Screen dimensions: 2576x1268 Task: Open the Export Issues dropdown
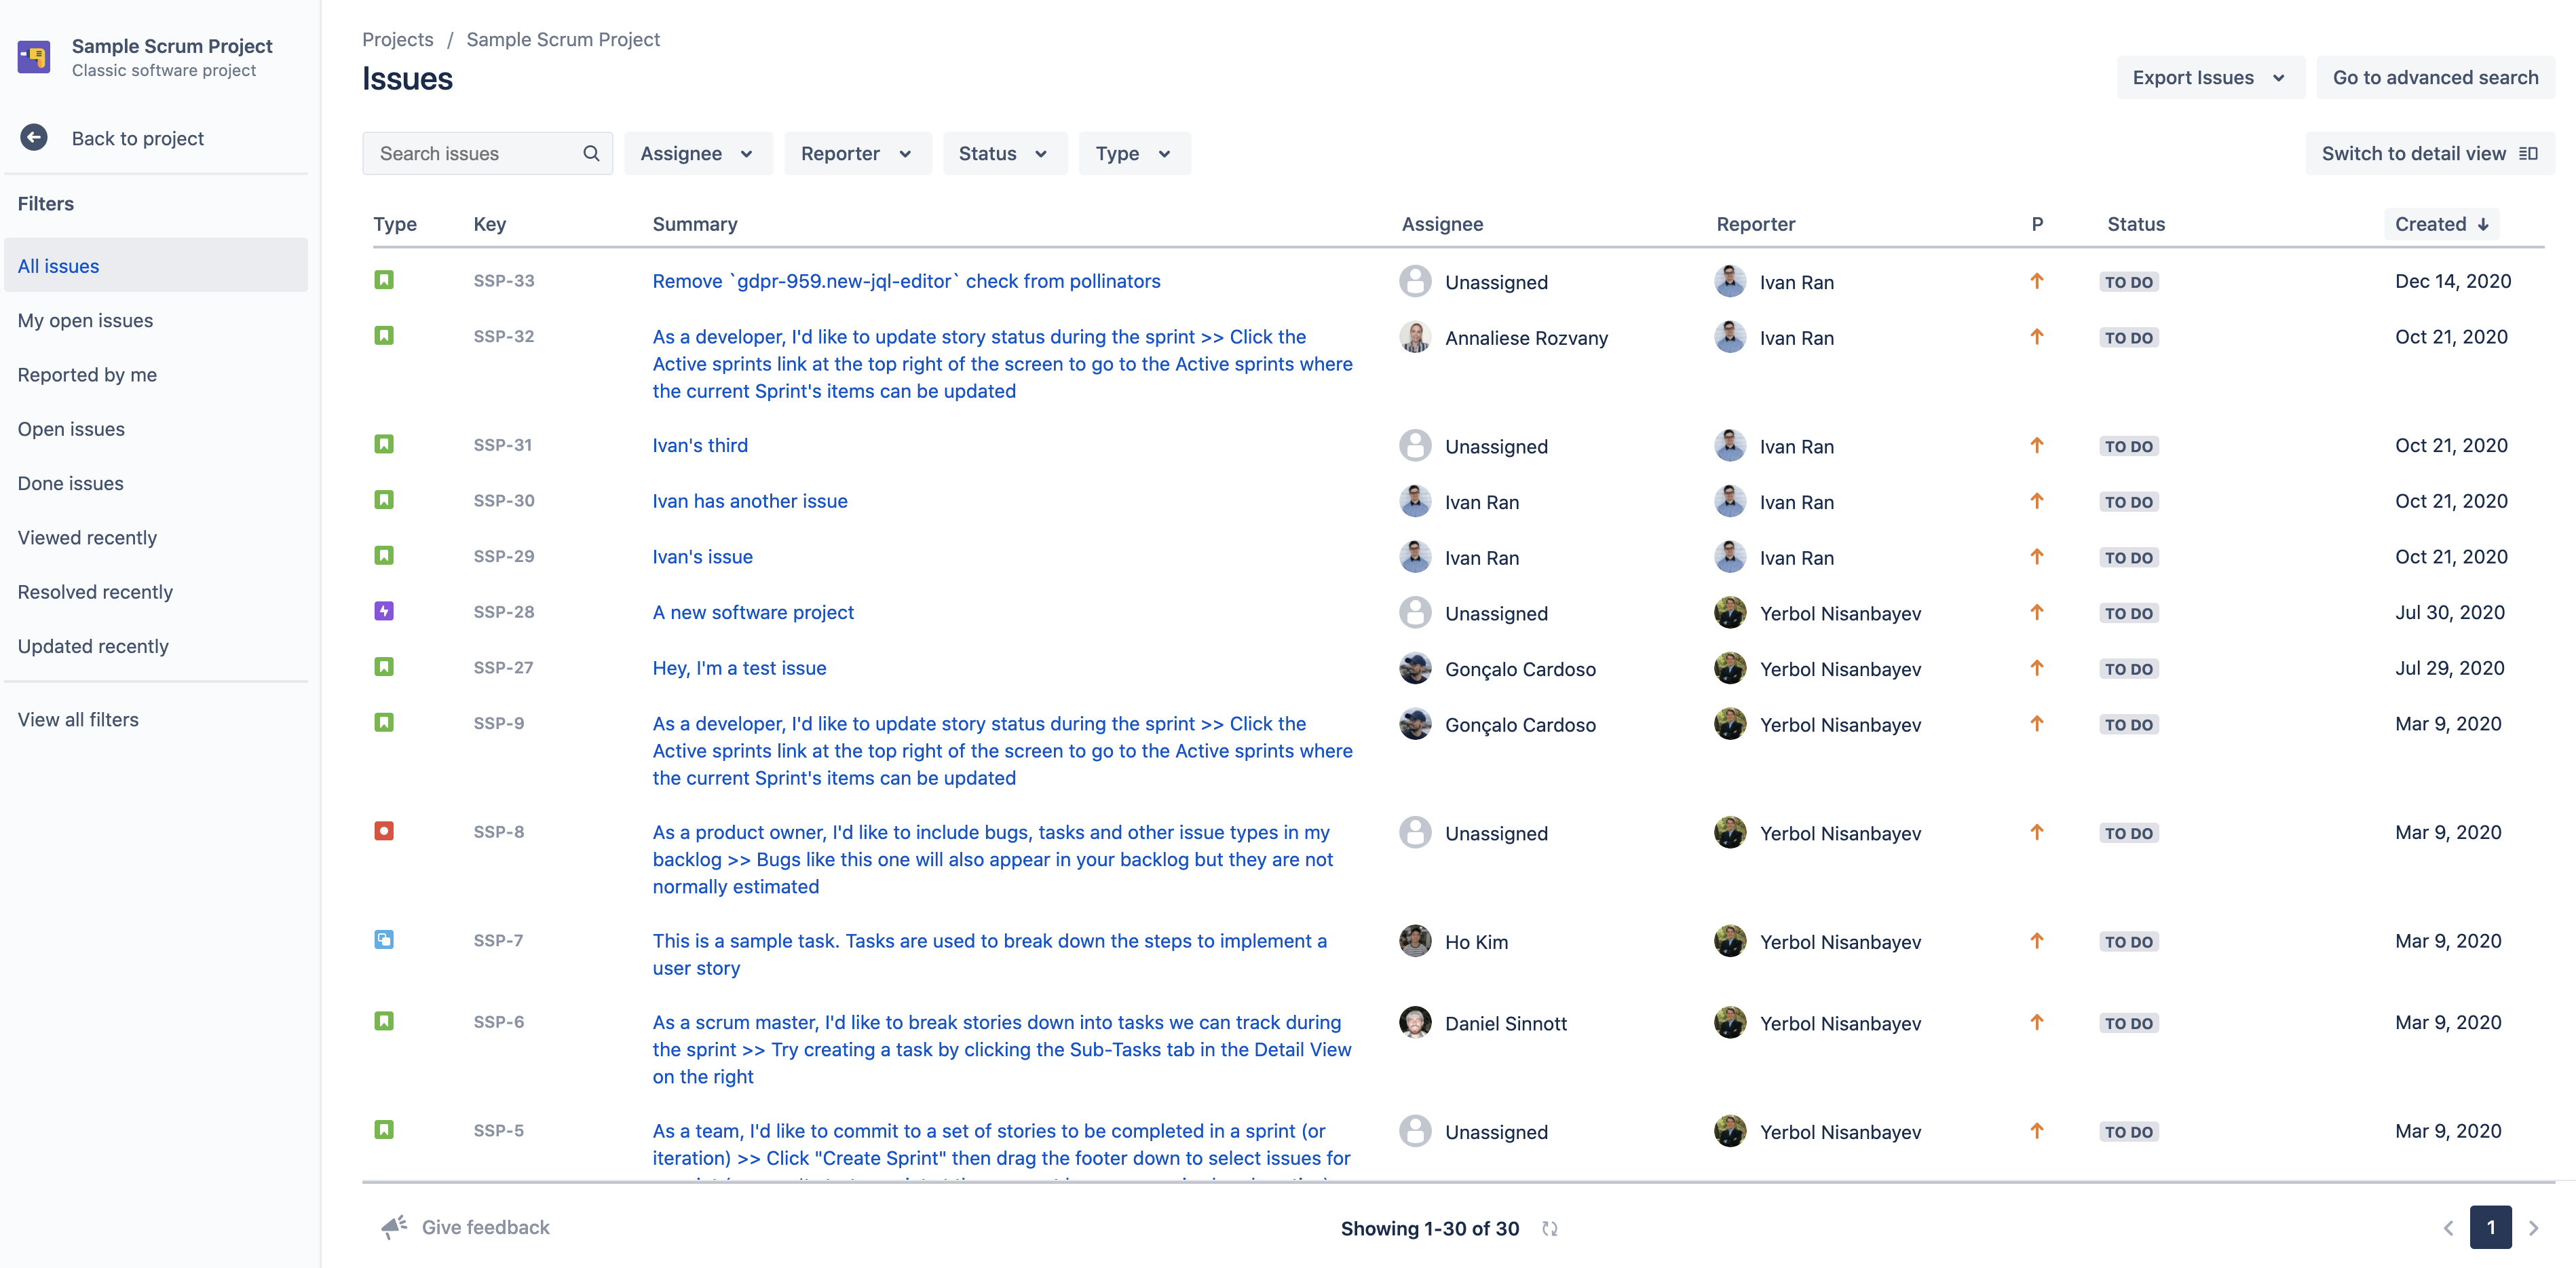[x=2210, y=77]
